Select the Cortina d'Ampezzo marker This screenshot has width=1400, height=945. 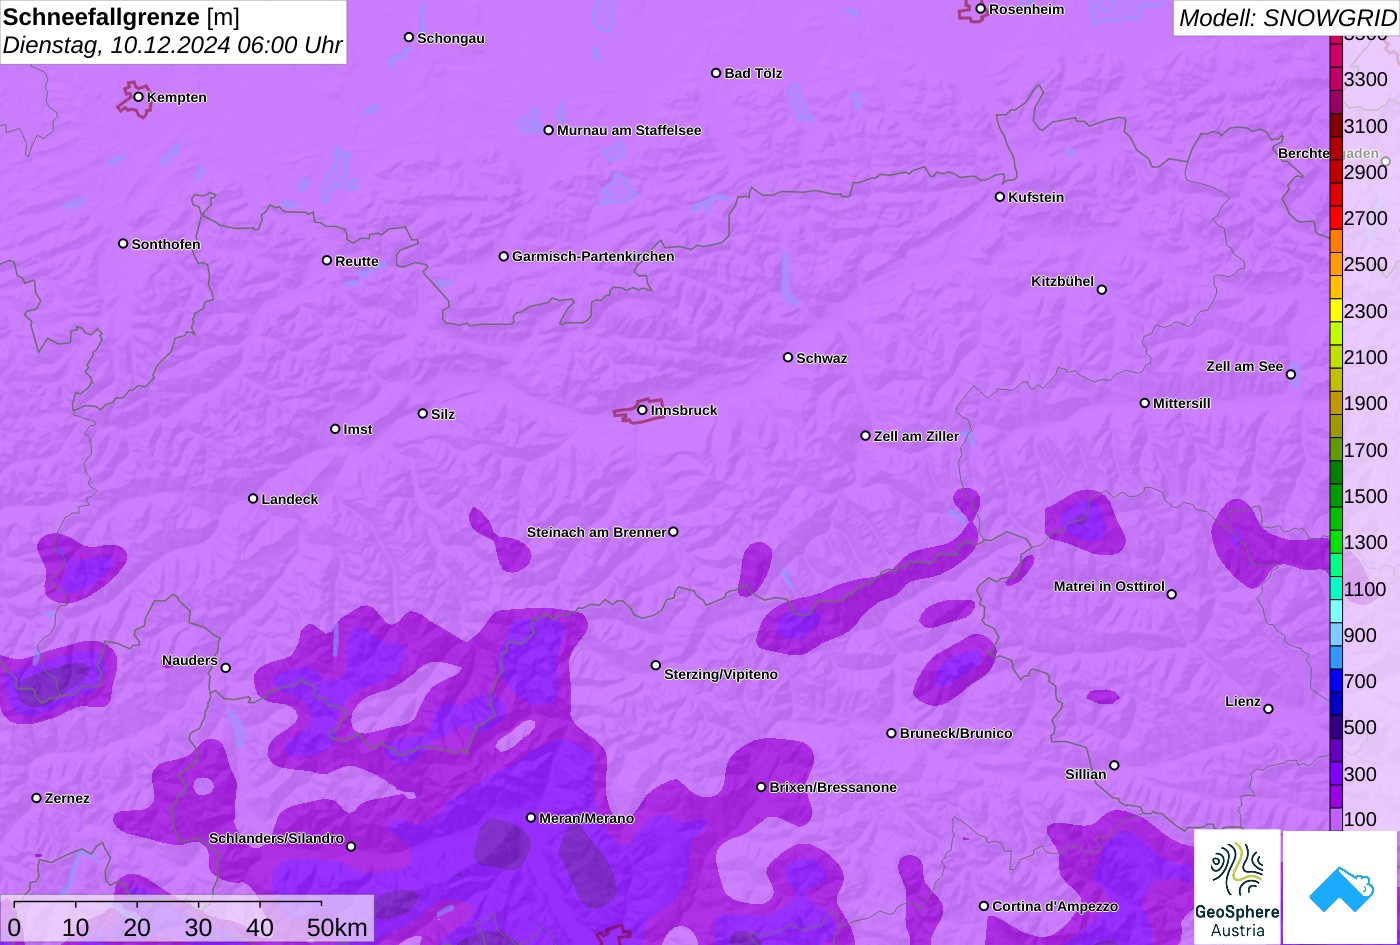[x=984, y=906]
